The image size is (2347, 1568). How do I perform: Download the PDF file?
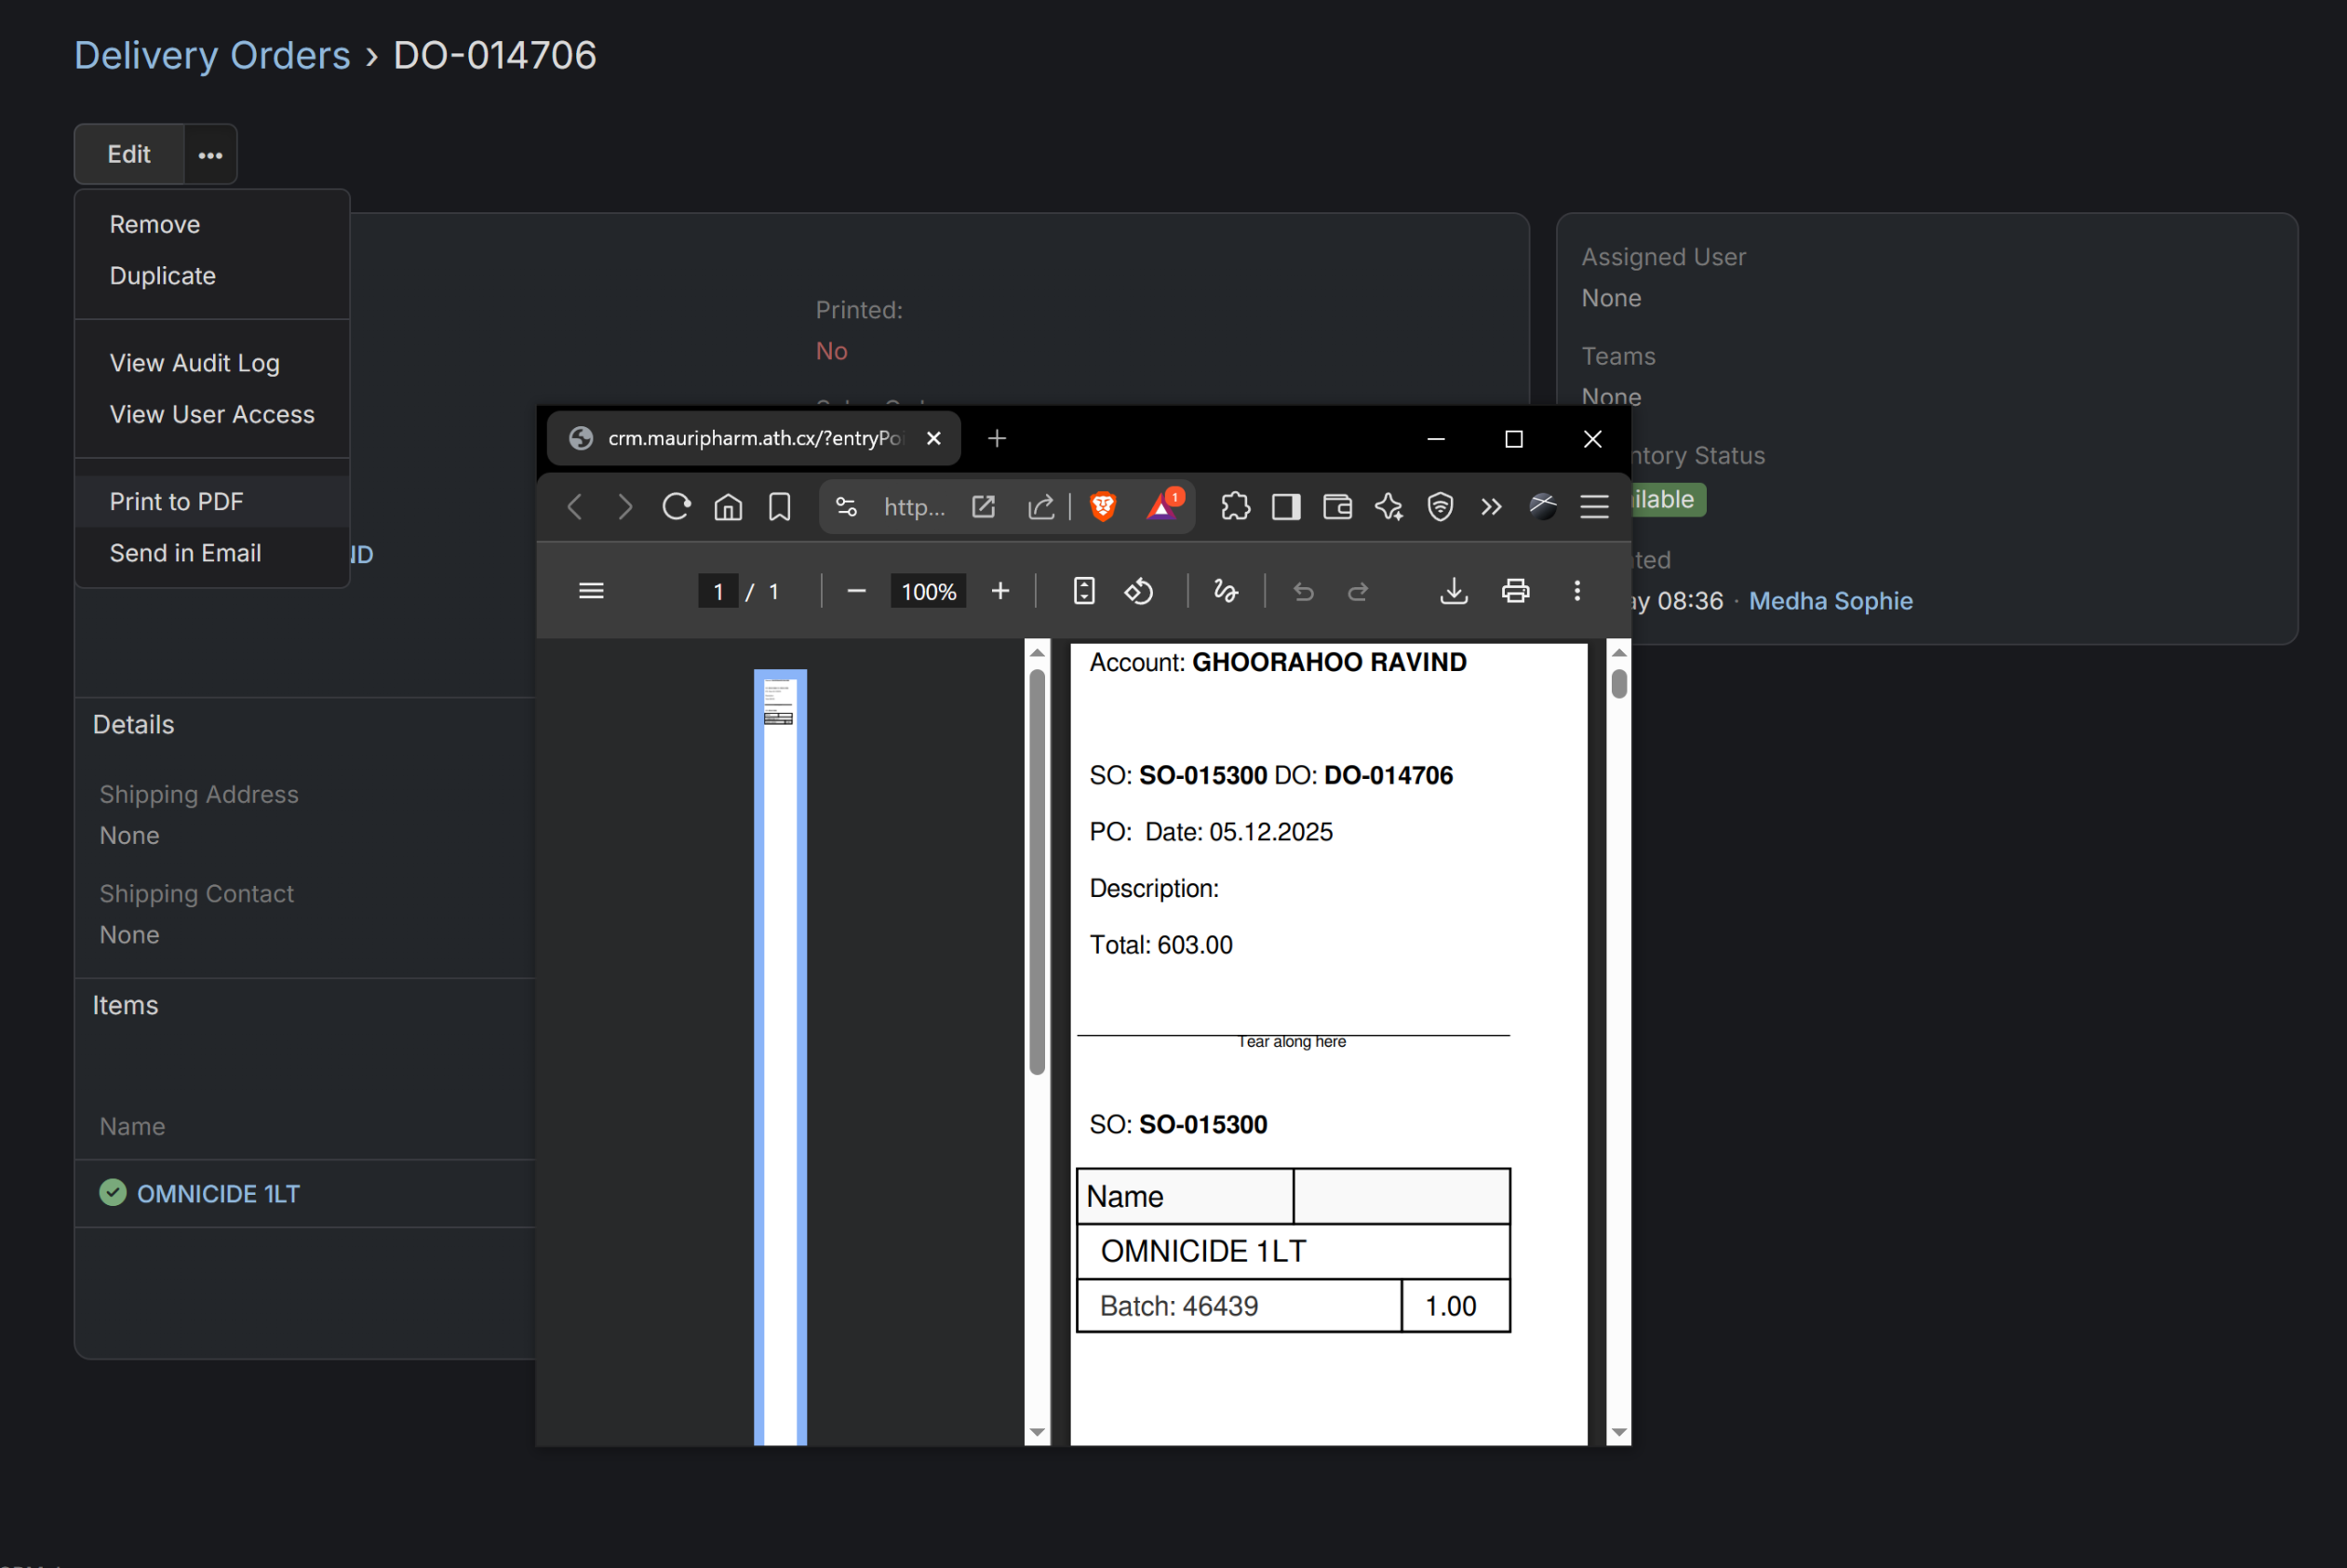point(1453,591)
